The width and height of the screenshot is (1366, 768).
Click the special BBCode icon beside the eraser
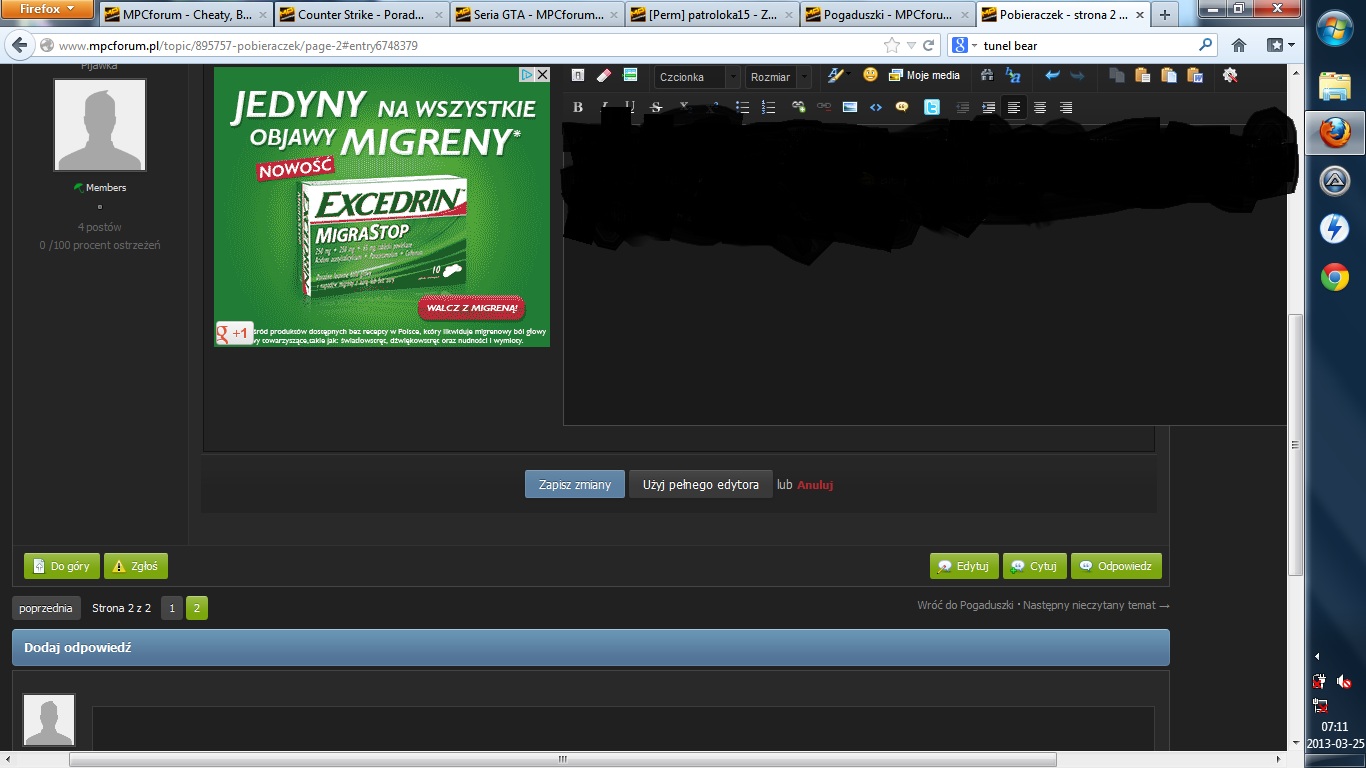pyautogui.click(x=630, y=75)
